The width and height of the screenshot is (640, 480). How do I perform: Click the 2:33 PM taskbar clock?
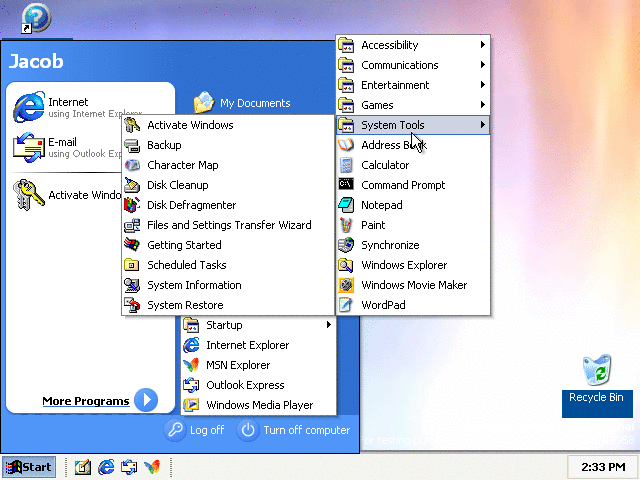[x=603, y=467]
